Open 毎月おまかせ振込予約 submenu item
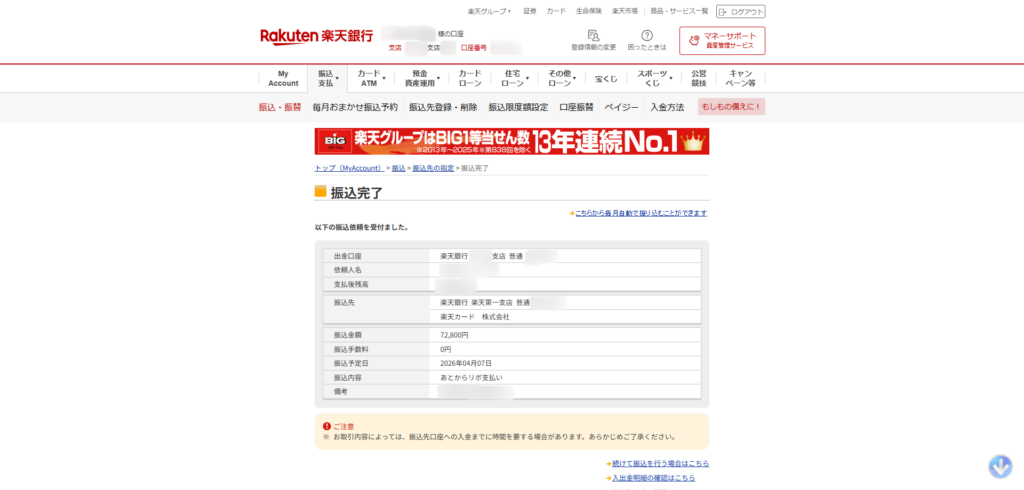 (x=354, y=107)
